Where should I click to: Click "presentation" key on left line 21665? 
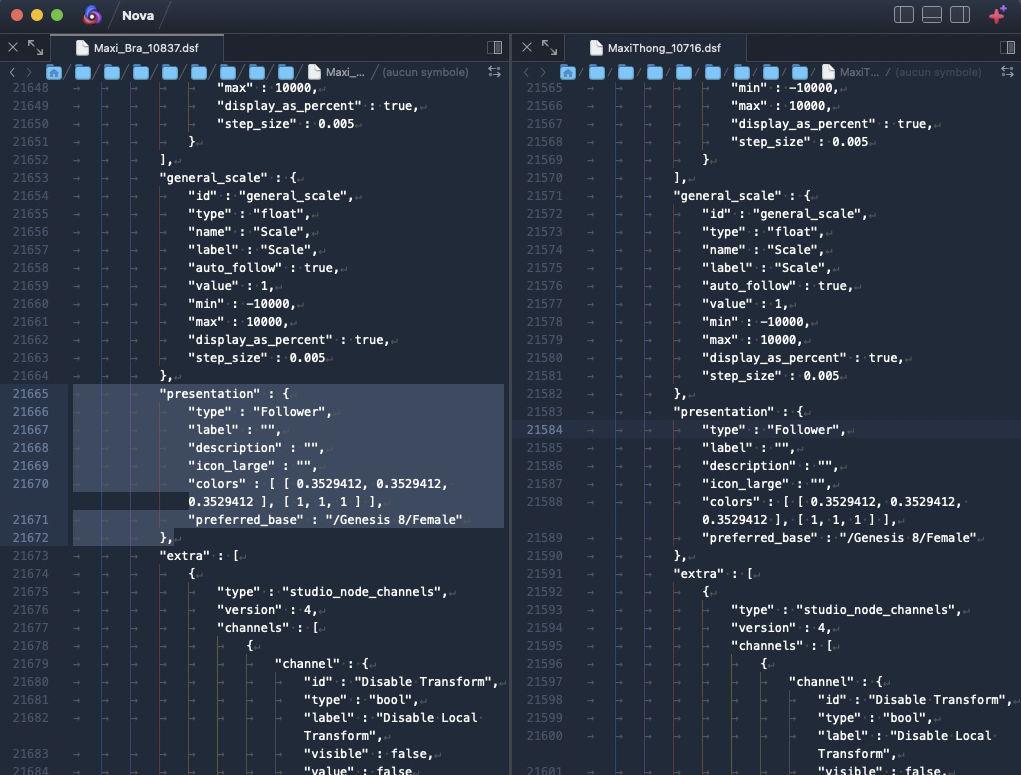click(210, 393)
